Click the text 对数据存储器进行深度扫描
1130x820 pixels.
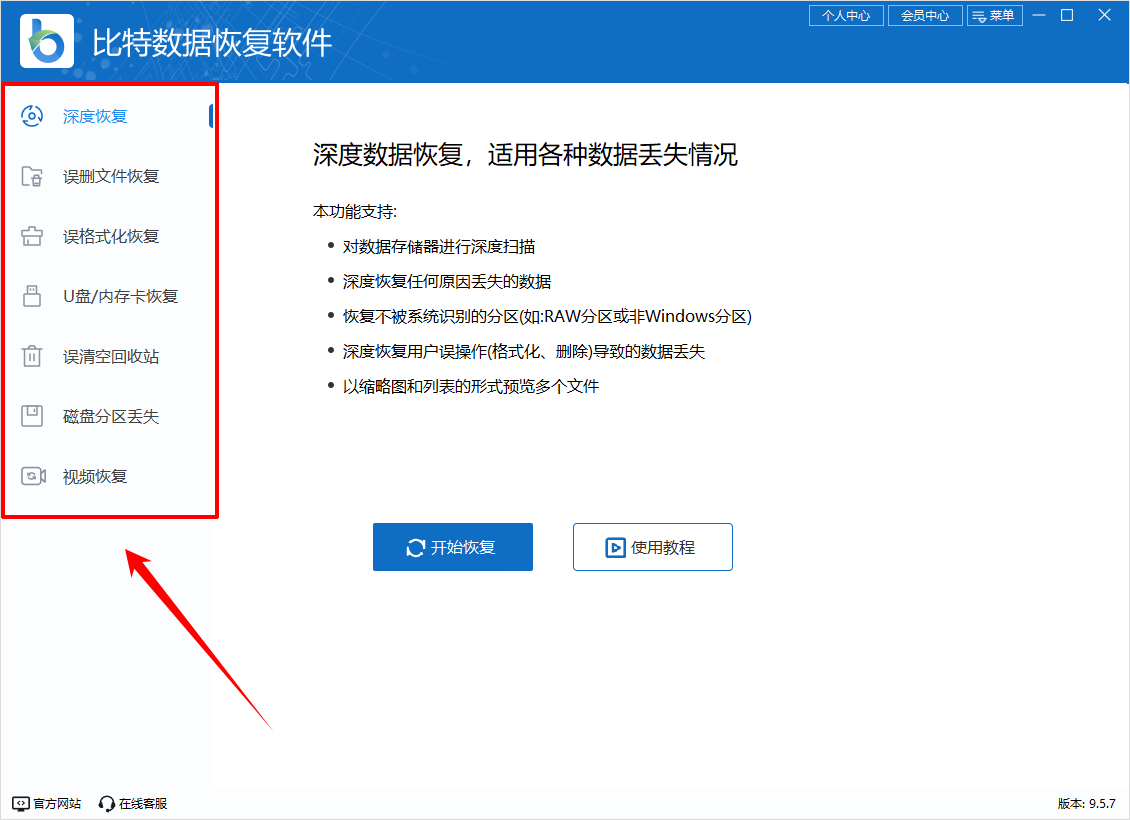pos(439,246)
